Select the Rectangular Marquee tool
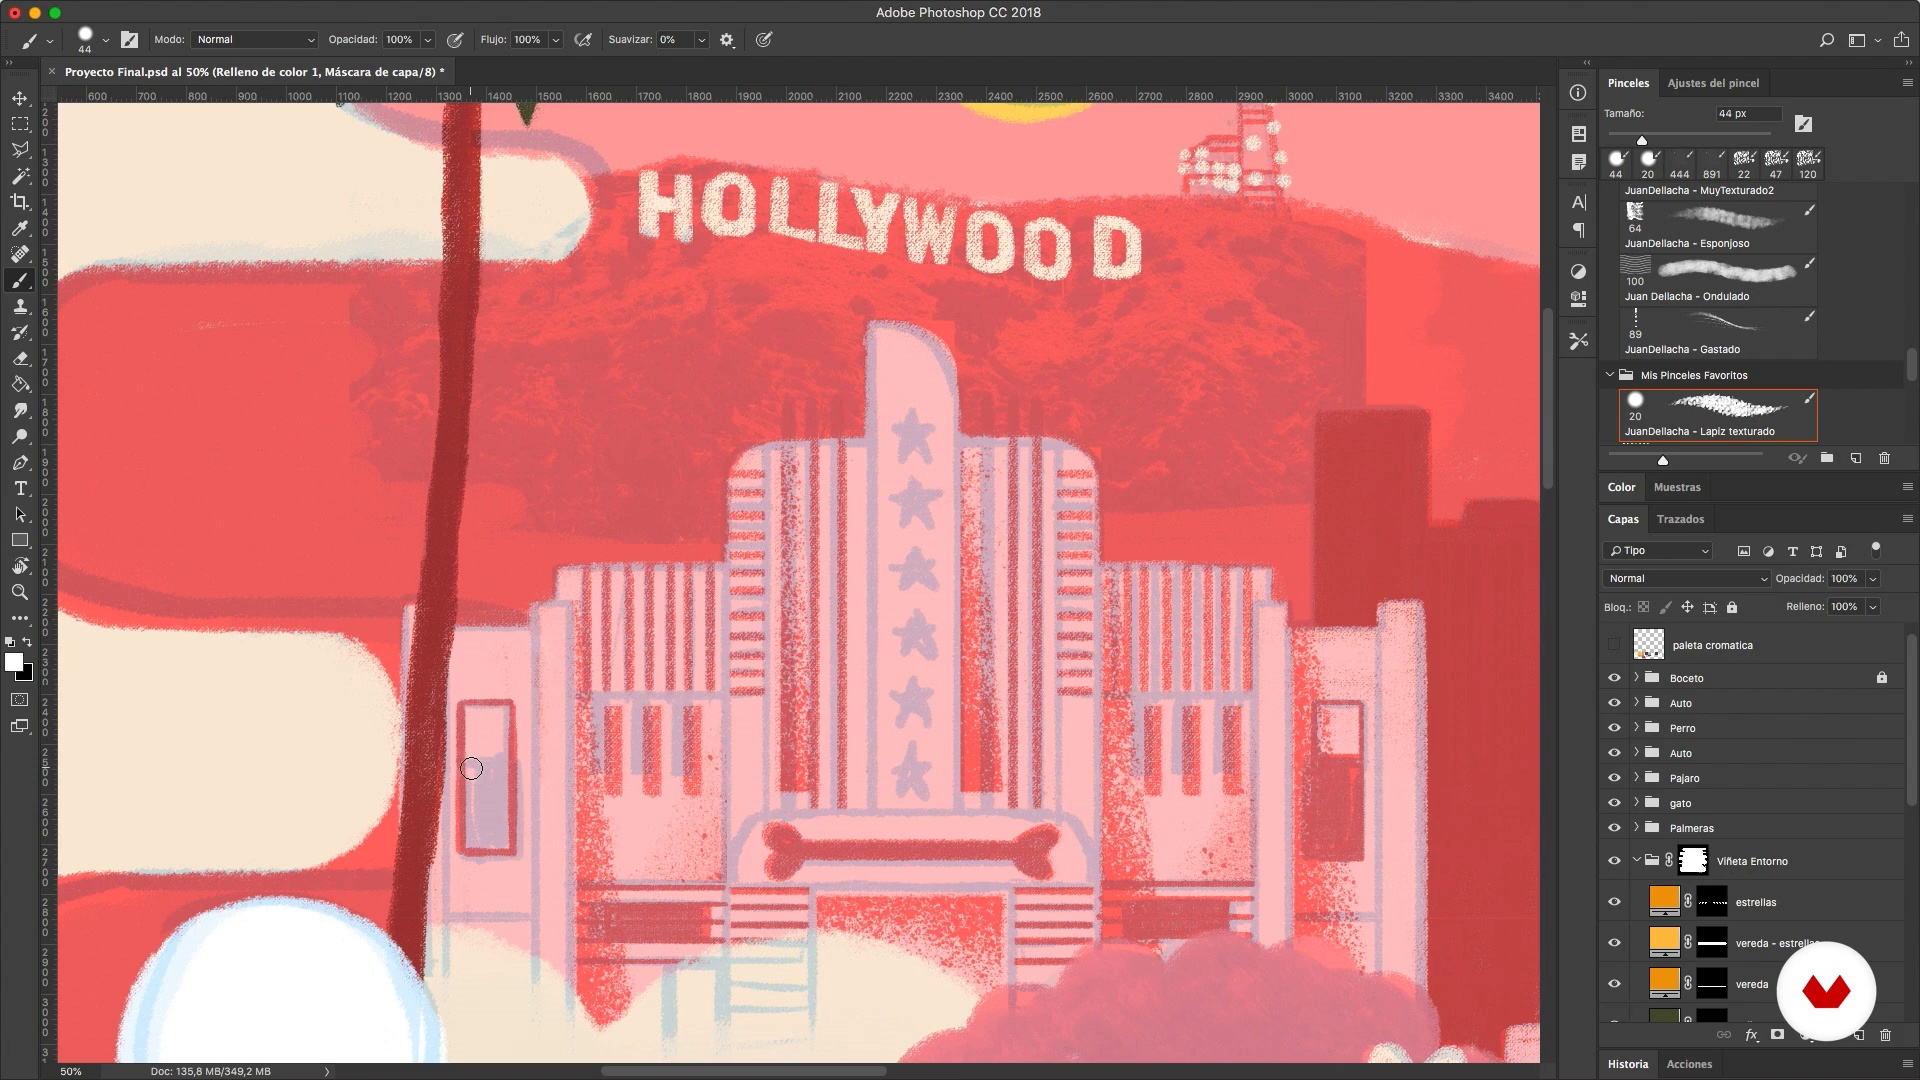 [x=20, y=124]
